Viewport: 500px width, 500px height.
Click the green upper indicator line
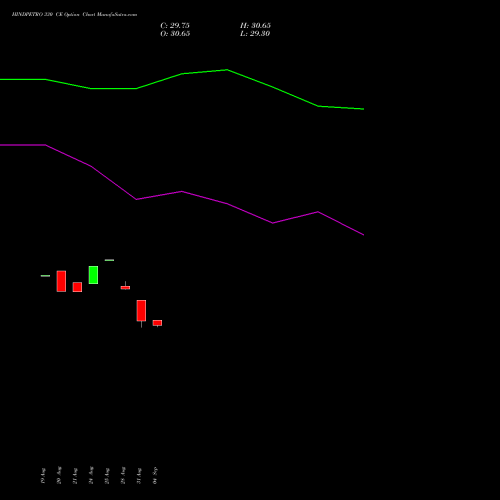coord(182,74)
